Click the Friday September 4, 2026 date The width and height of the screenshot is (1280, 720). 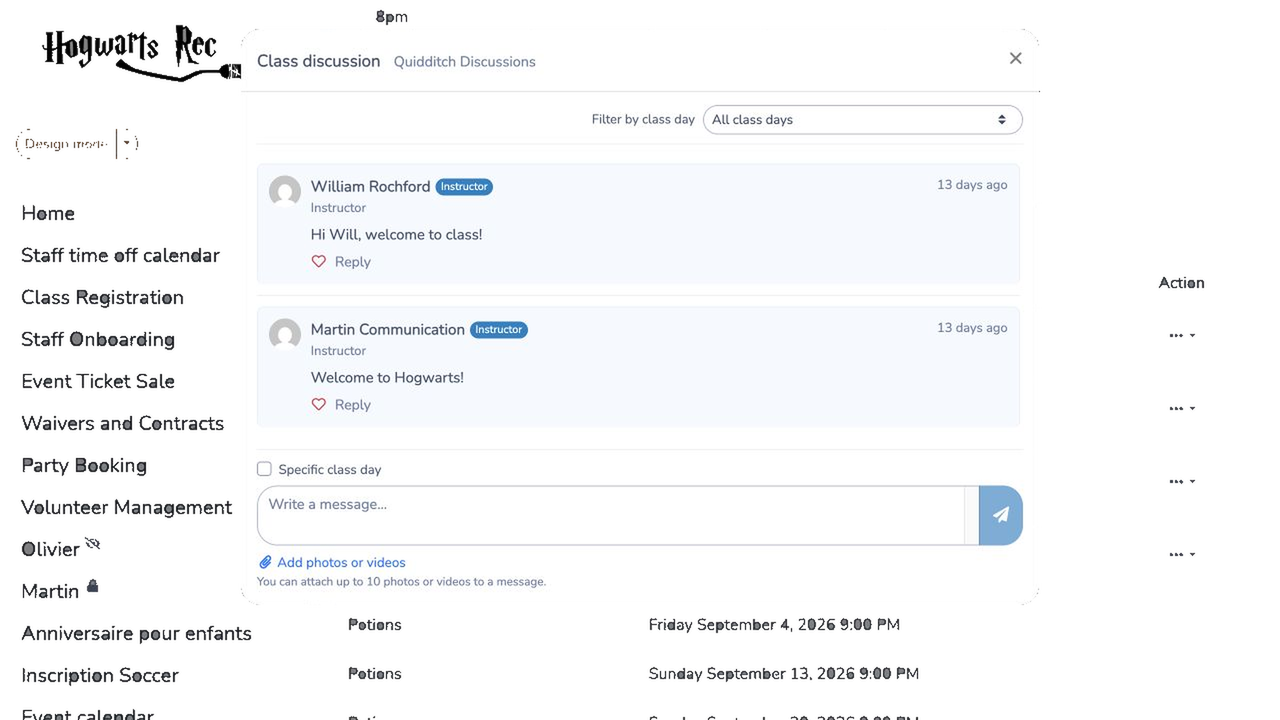coord(774,625)
